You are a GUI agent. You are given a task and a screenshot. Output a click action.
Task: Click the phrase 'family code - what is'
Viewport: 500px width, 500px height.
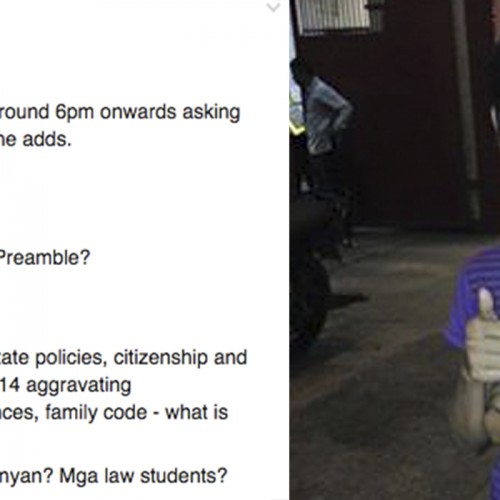tap(137, 412)
